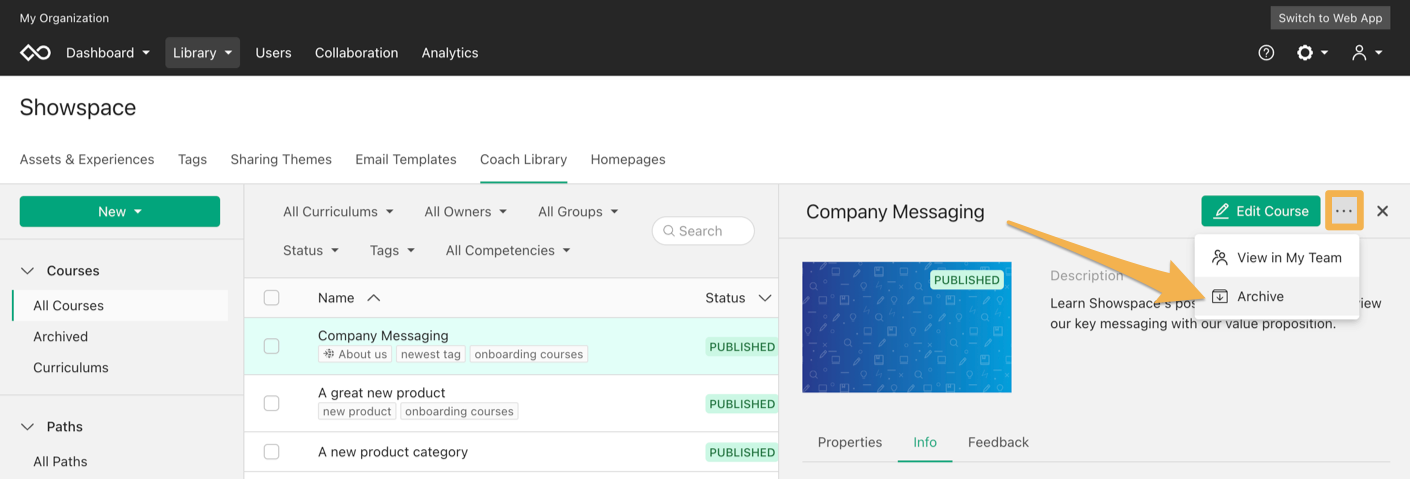Open All Groups filter
This screenshot has height=479, width=1410.
point(578,212)
